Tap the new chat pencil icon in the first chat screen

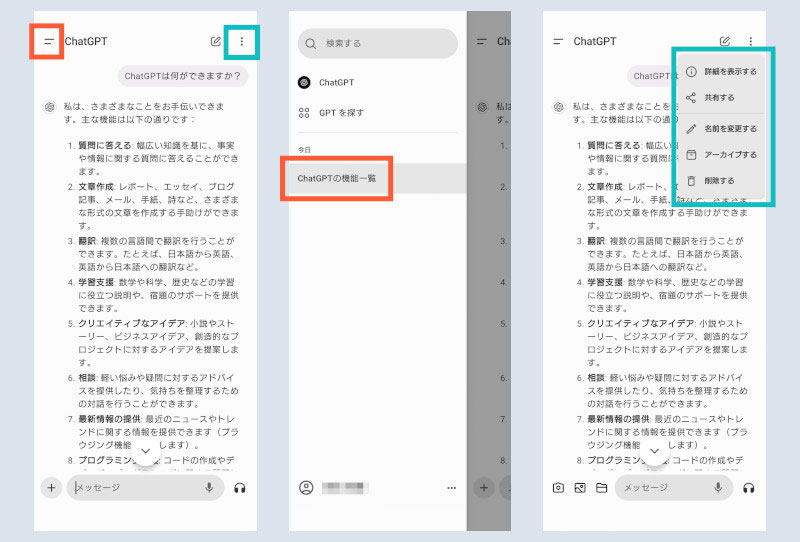click(216, 41)
